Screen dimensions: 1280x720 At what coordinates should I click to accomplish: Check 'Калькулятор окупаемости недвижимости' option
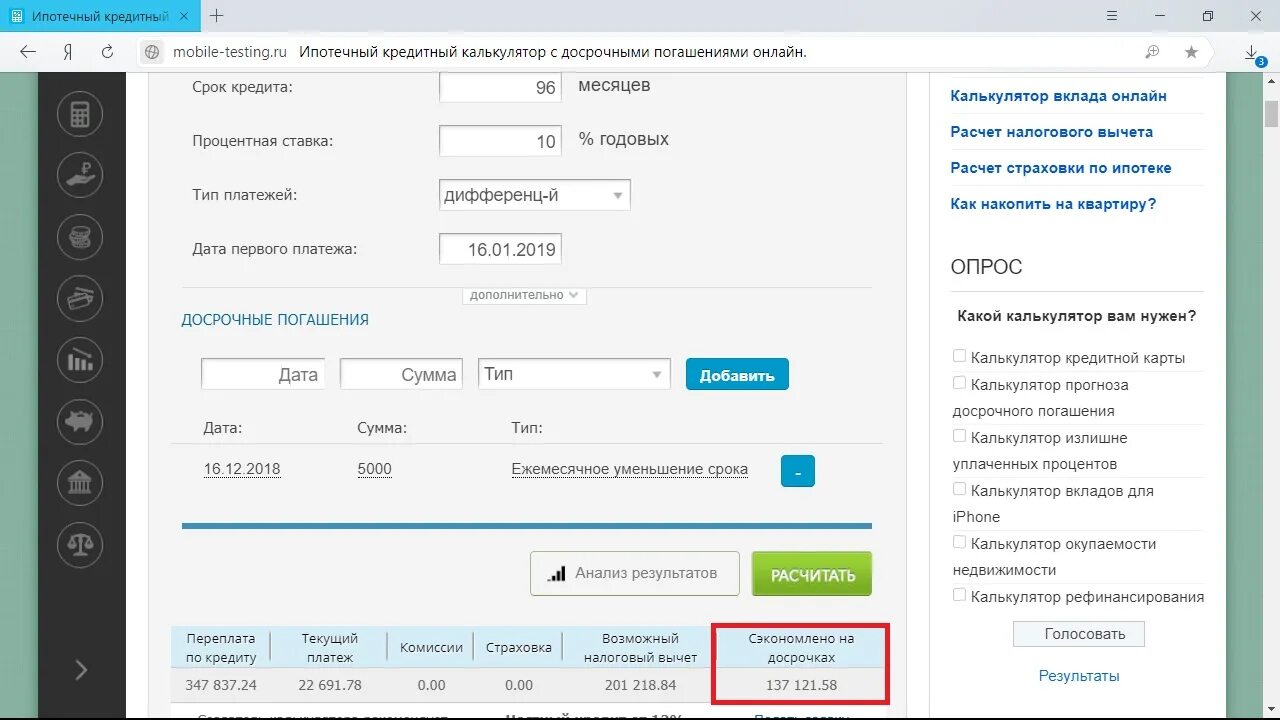[959, 542]
